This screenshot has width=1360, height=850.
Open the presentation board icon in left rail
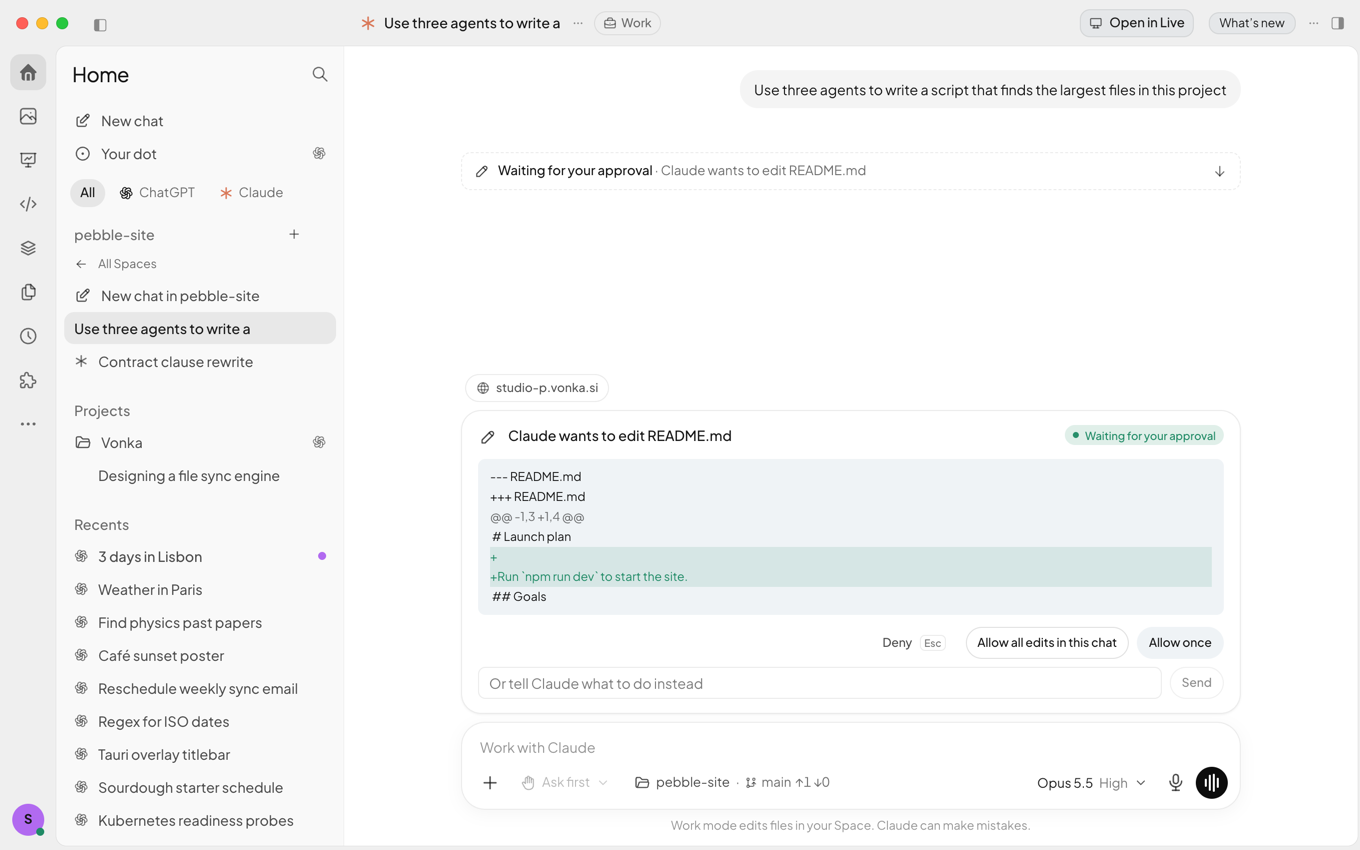click(x=28, y=160)
